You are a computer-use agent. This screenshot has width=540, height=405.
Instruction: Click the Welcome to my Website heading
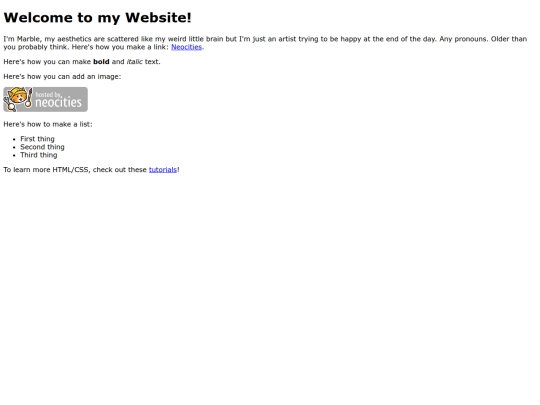pyautogui.click(x=97, y=18)
